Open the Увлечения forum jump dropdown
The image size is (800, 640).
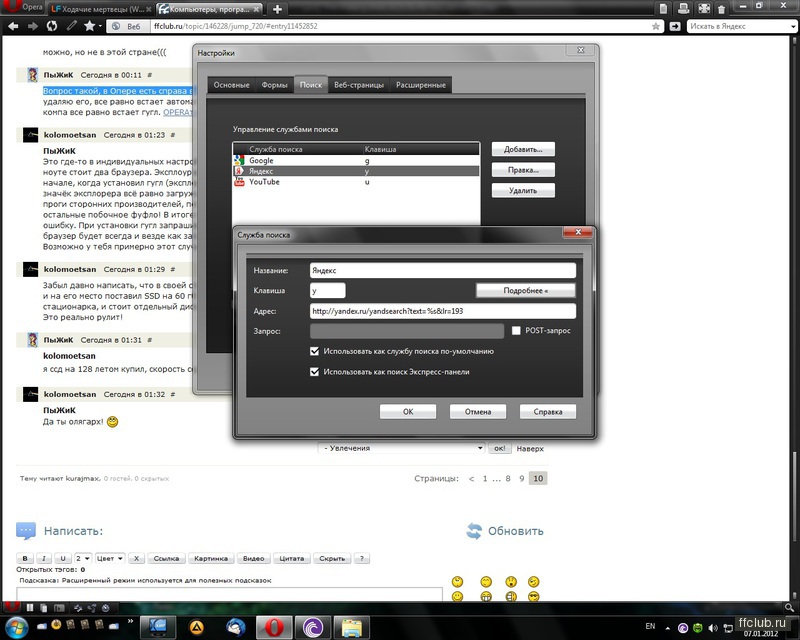coord(401,448)
